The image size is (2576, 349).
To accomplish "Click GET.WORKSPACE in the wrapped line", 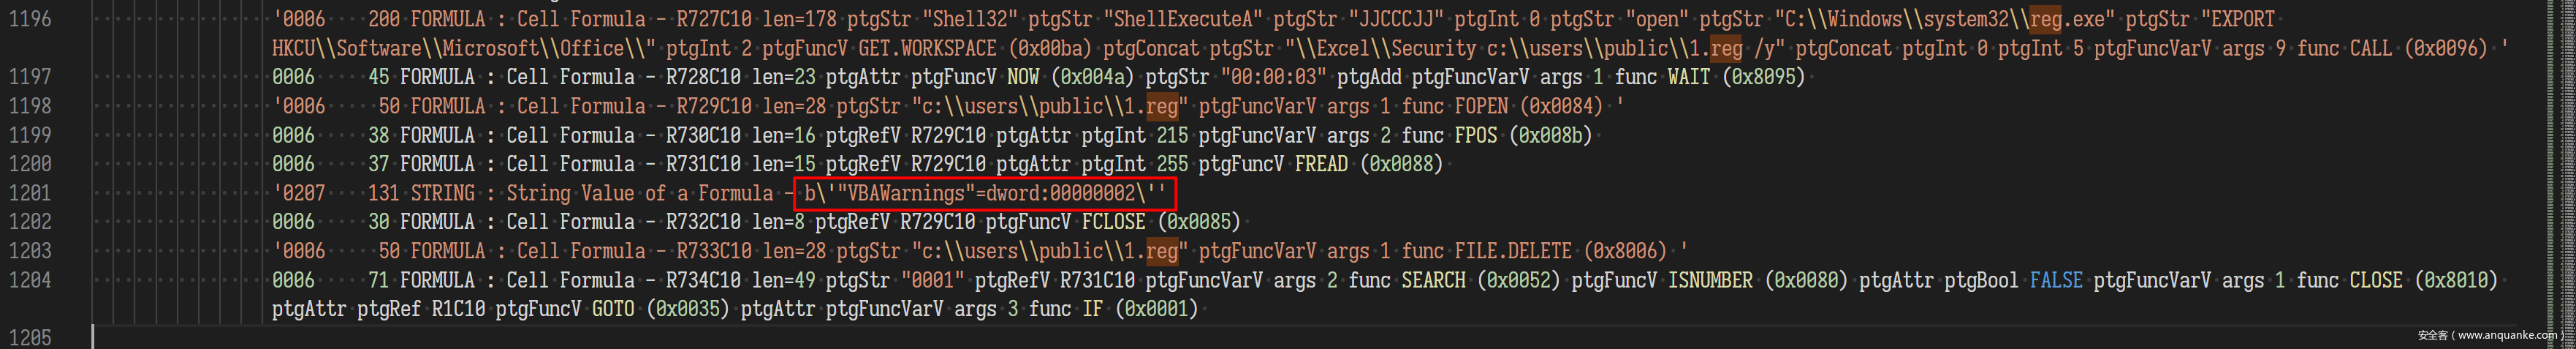I will point(927,48).
